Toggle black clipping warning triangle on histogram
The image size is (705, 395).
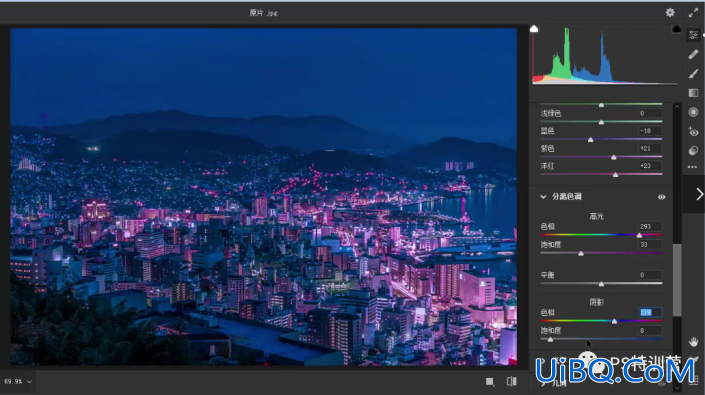[x=676, y=29]
